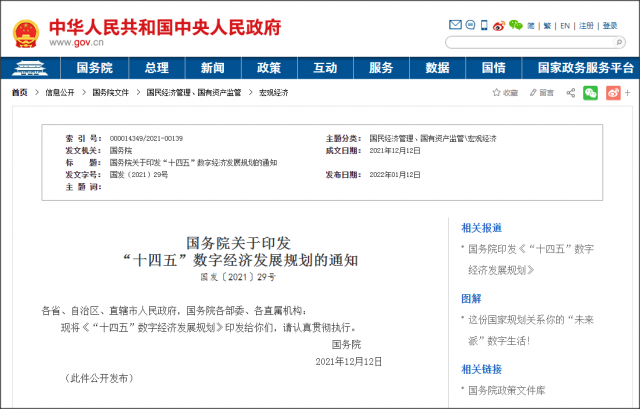The image size is (640, 409).
Task: Click the 图解 section heading
Action: (x=471, y=299)
